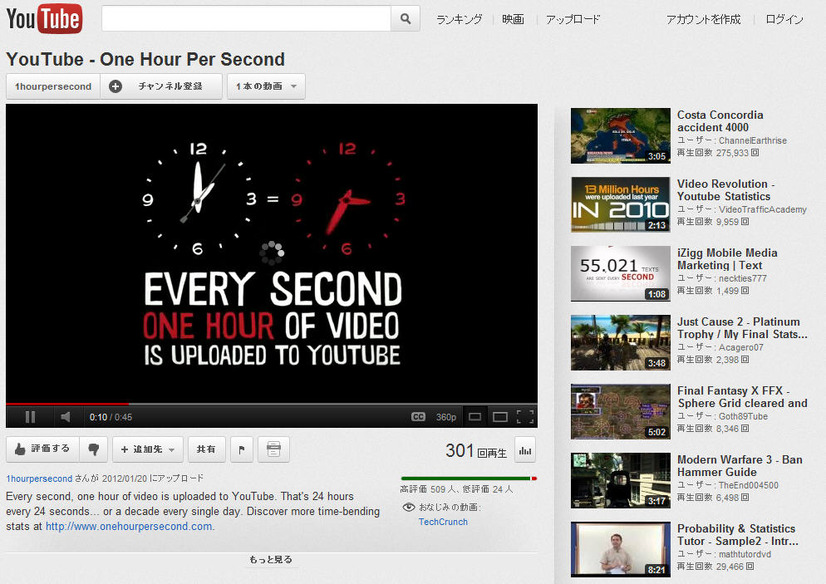Mute the video volume

(64, 417)
